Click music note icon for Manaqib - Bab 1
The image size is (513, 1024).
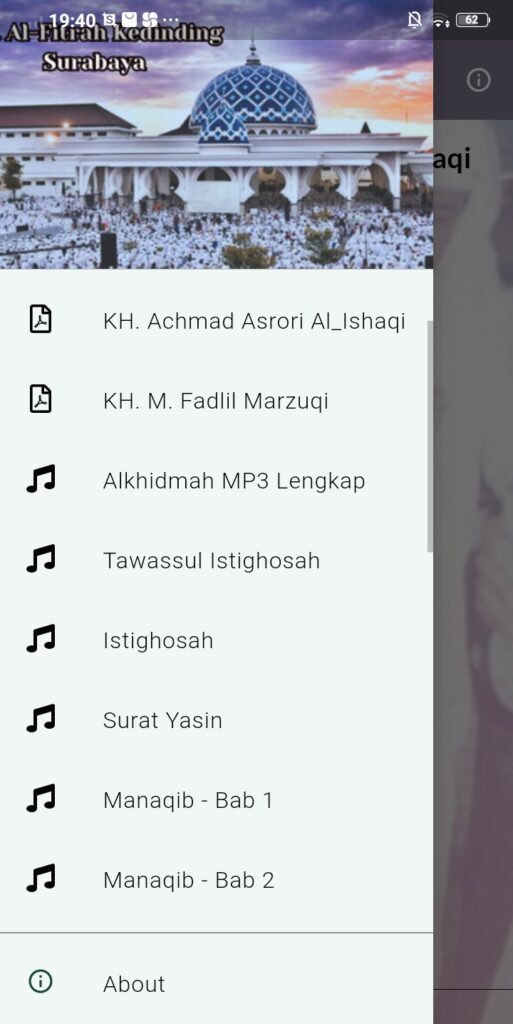[41, 798]
